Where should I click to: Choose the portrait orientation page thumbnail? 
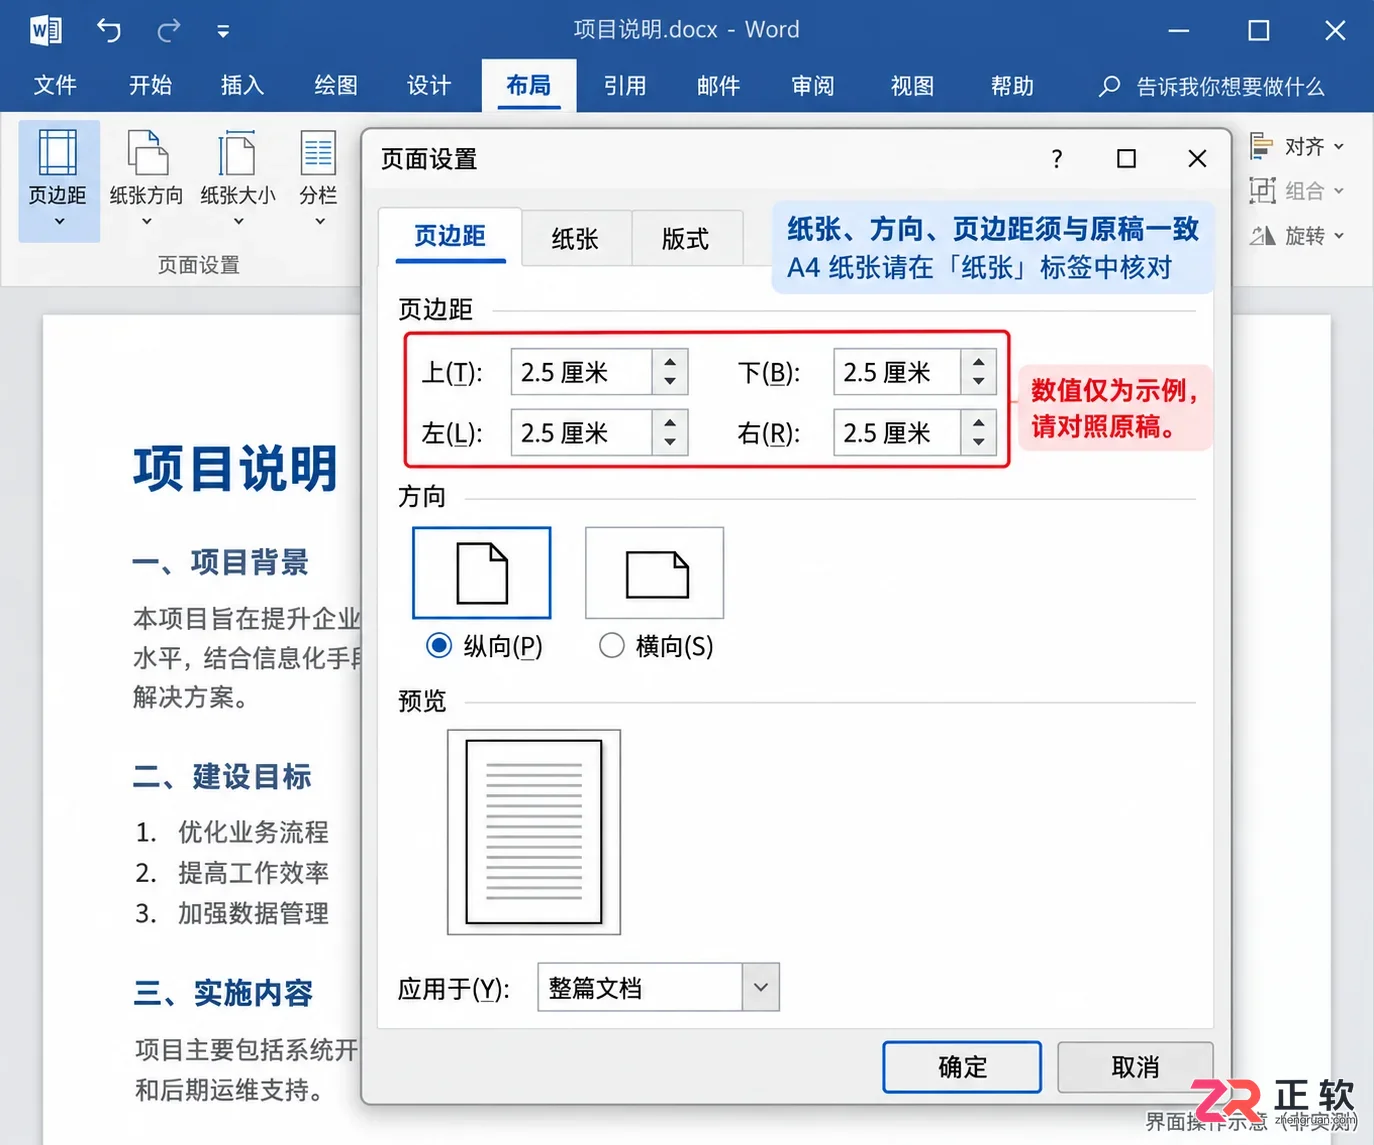(x=482, y=573)
